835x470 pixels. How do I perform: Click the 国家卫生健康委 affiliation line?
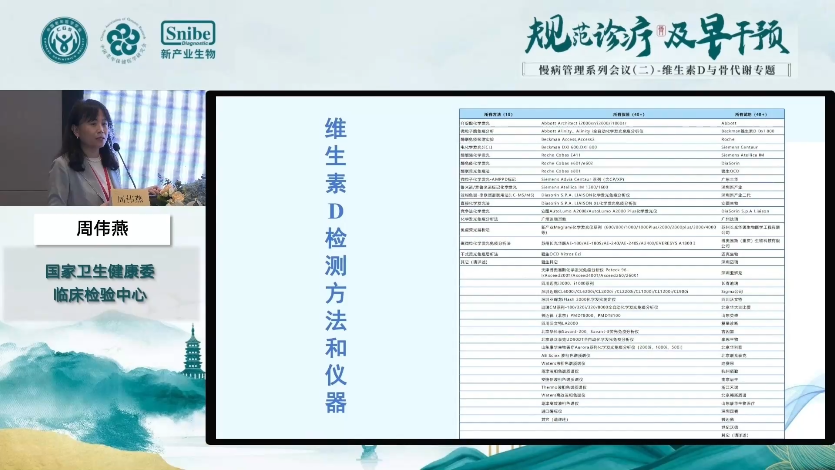click(100, 272)
